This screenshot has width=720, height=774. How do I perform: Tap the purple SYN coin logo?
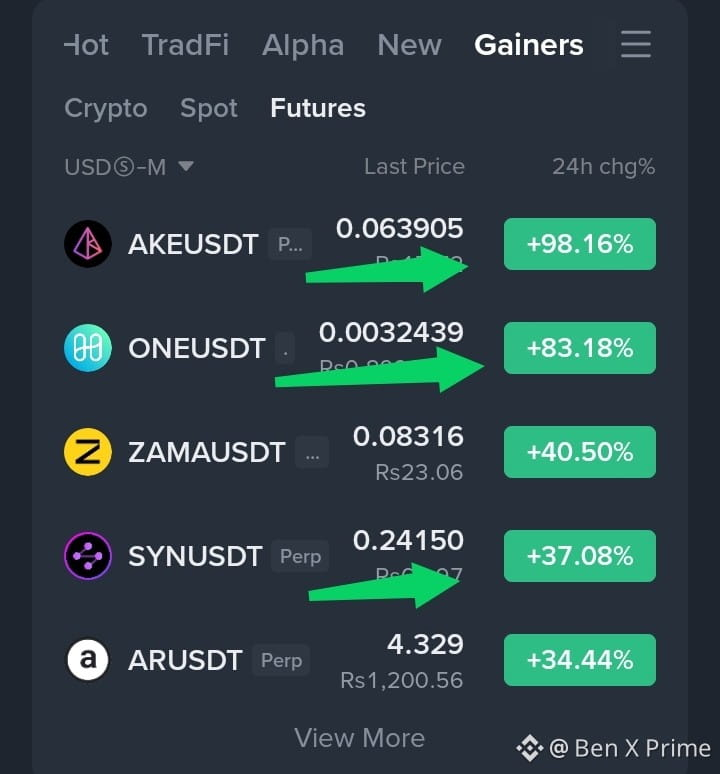coord(88,556)
